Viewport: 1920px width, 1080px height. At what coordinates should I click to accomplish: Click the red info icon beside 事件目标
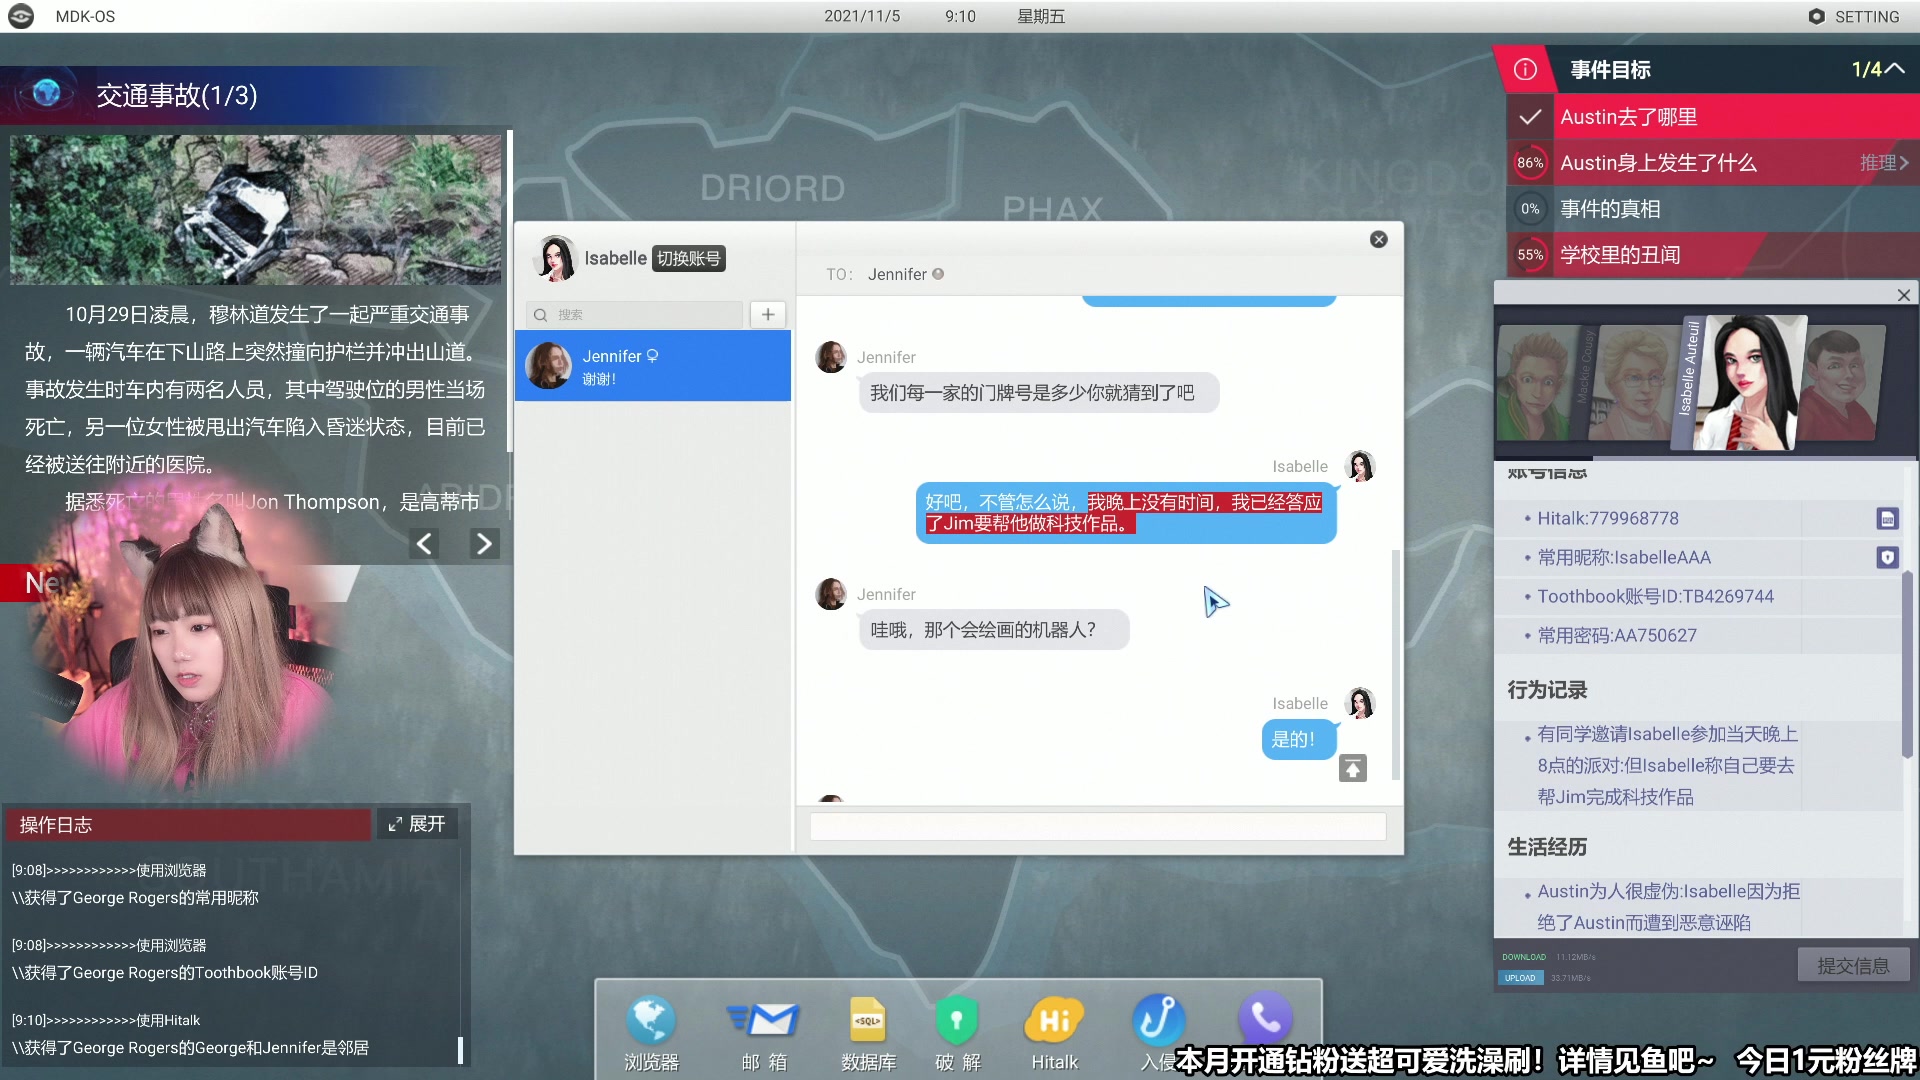1525,69
